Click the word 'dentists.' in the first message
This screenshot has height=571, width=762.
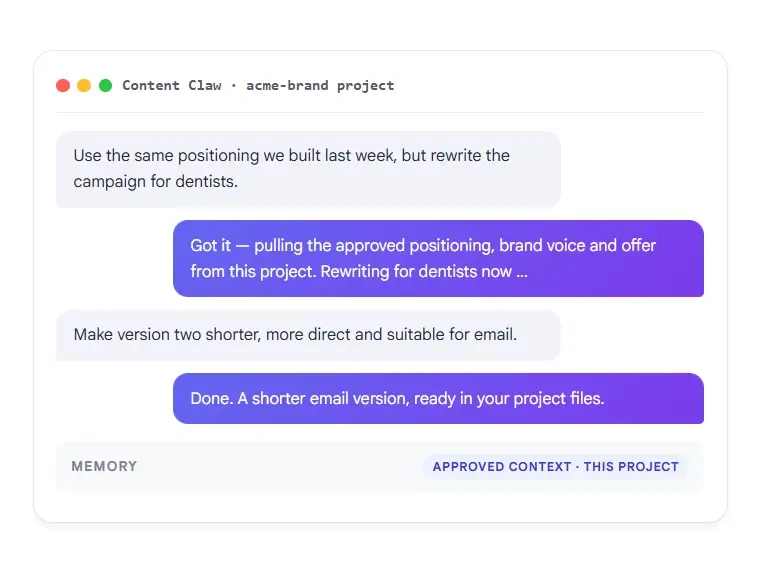(x=207, y=182)
